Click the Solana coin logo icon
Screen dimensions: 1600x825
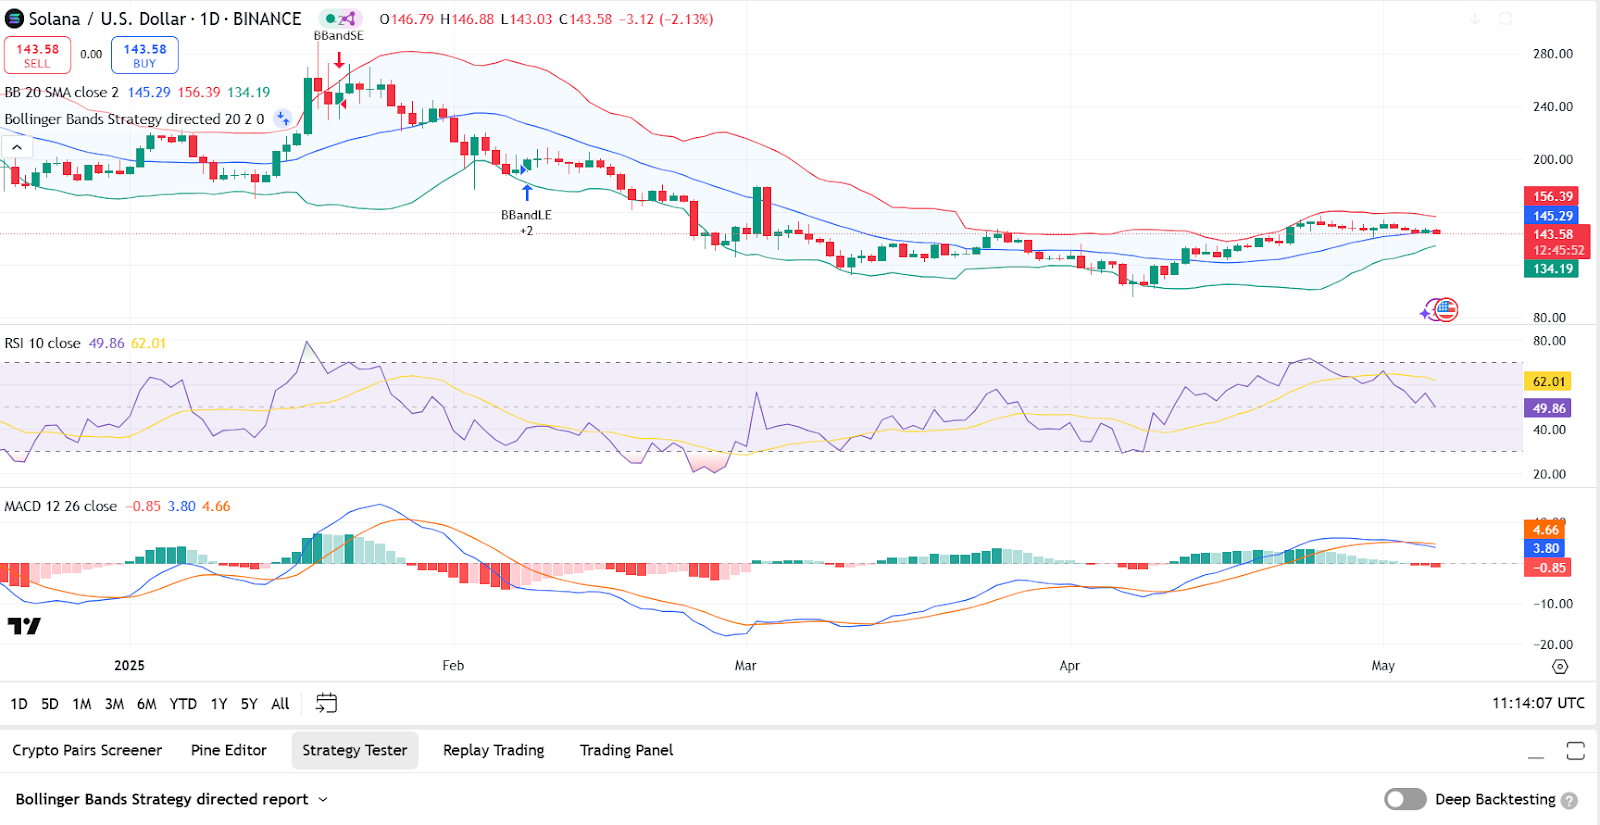pos(15,19)
